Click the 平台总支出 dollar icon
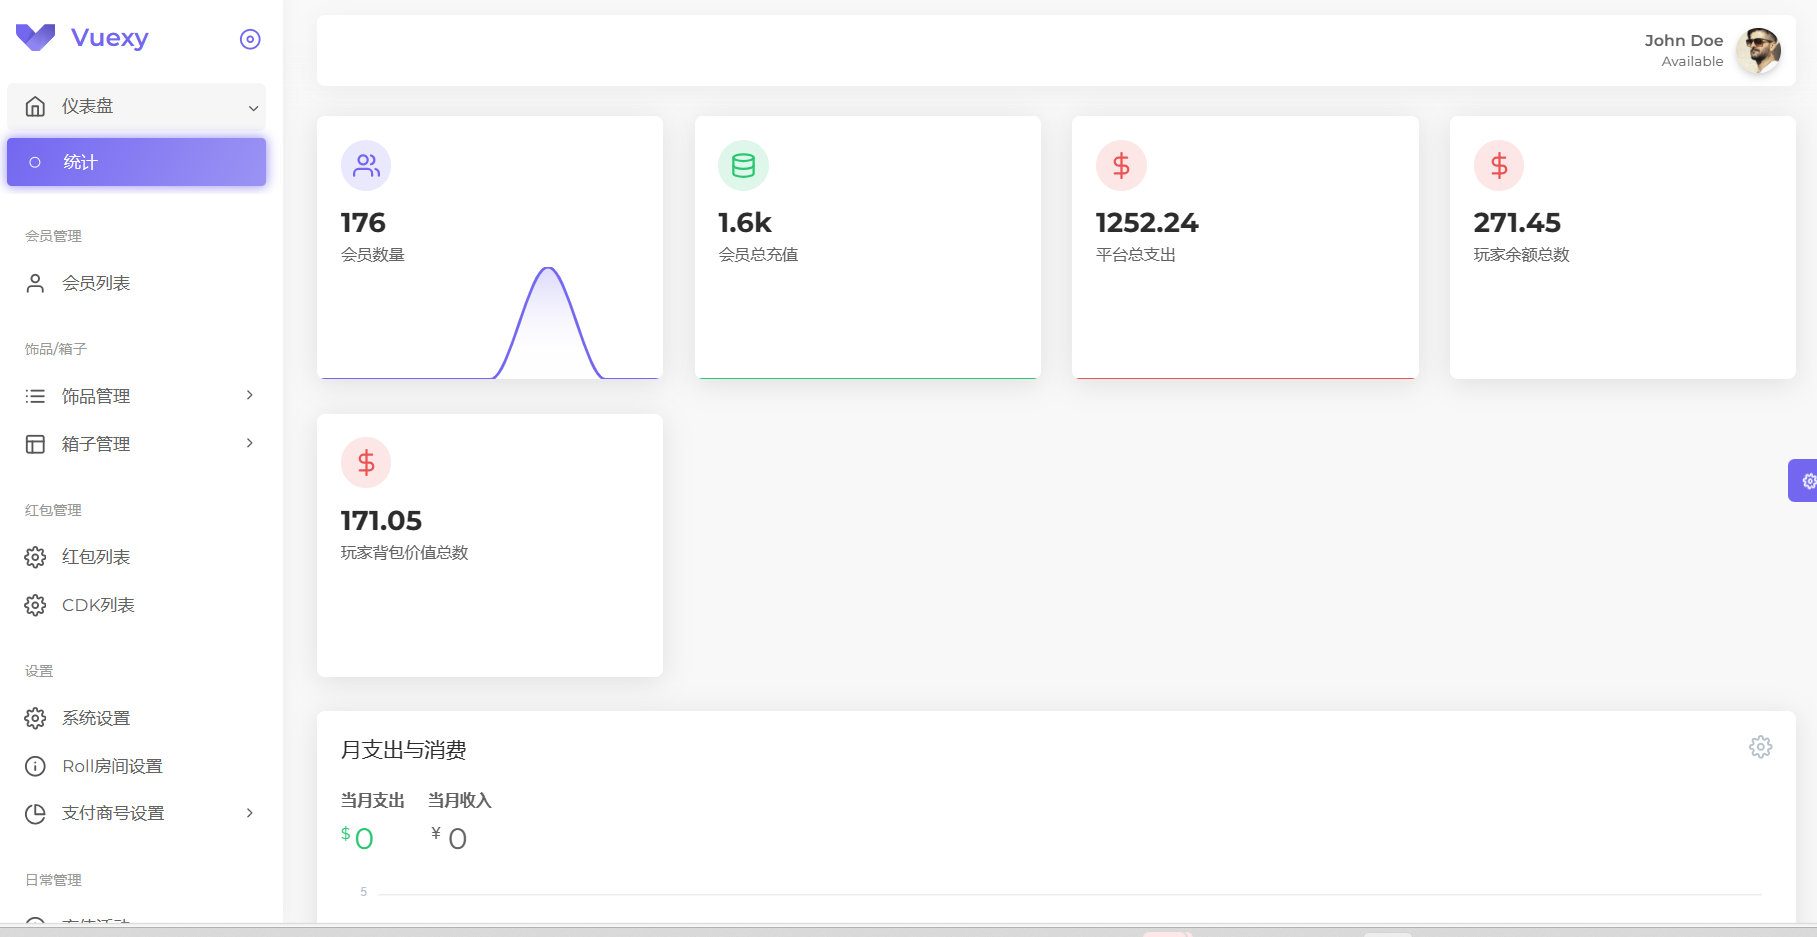The image size is (1817, 937). (1121, 165)
